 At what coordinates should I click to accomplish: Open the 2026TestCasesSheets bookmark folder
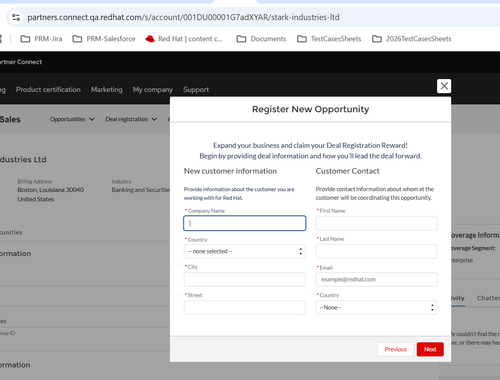click(x=412, y=39)
